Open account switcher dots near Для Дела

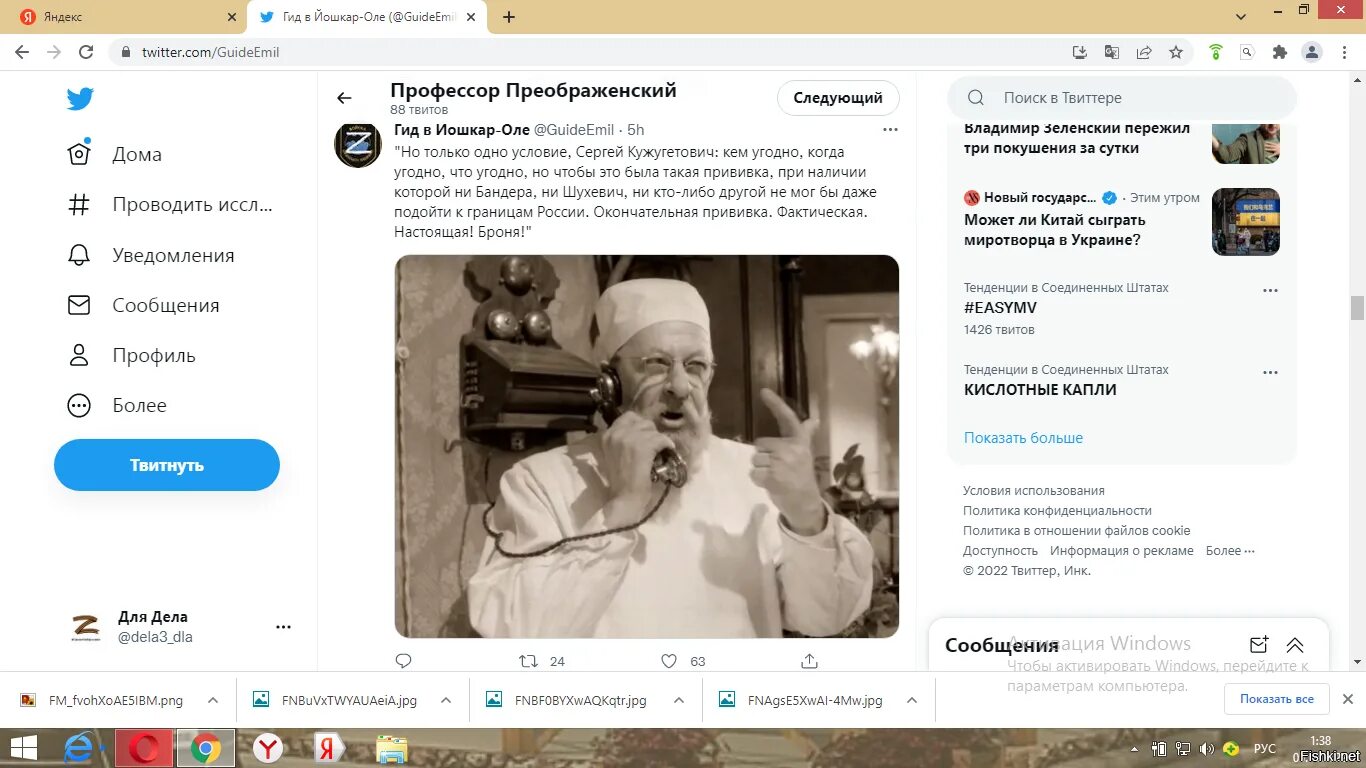pyautogui.click(x=283, y=627)
